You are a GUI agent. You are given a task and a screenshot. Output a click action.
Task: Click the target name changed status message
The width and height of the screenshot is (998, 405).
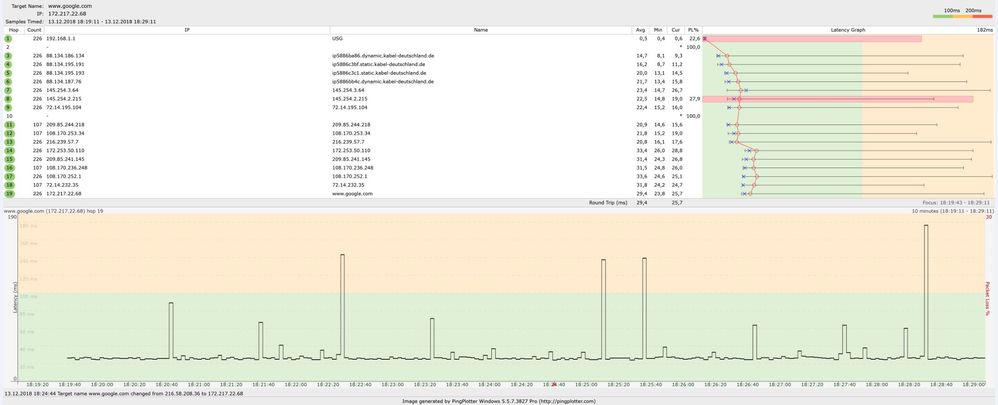pos(123,394)
